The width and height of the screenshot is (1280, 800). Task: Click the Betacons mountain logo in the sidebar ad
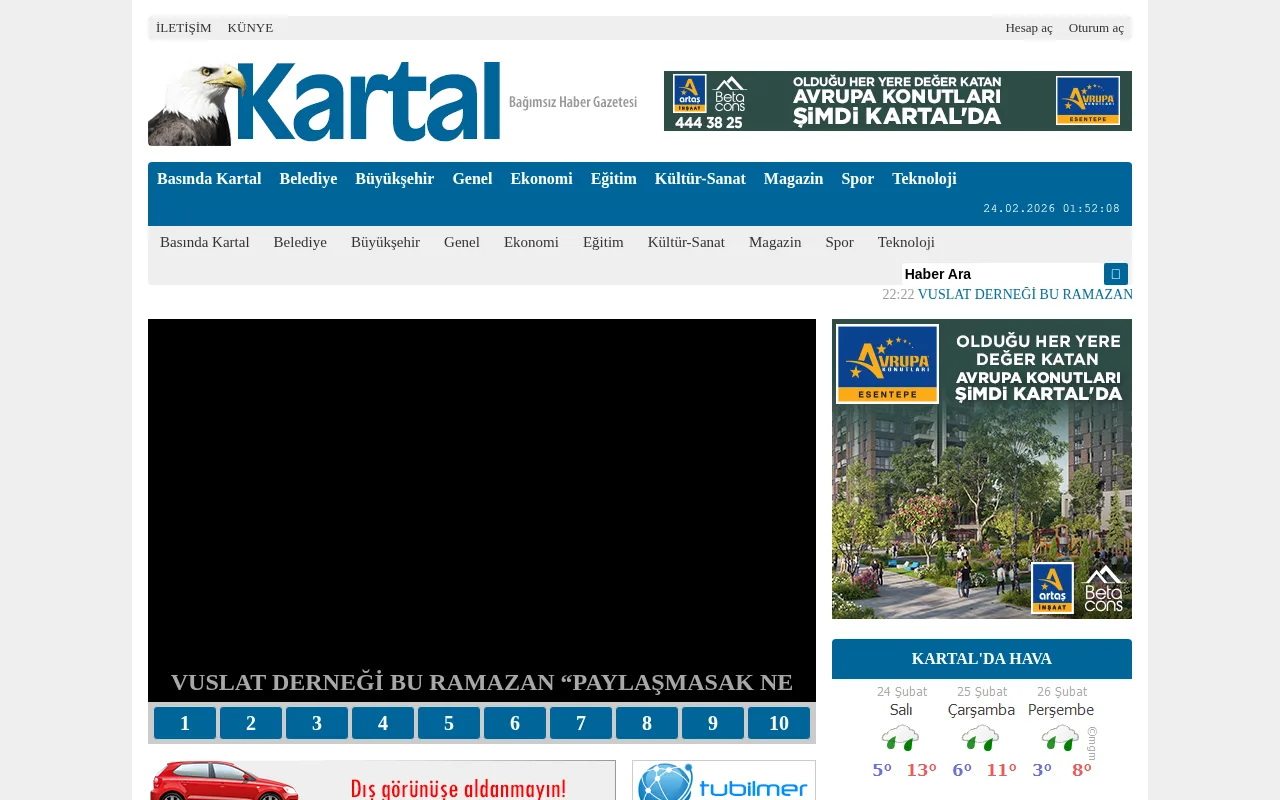tap(1103, 587)
